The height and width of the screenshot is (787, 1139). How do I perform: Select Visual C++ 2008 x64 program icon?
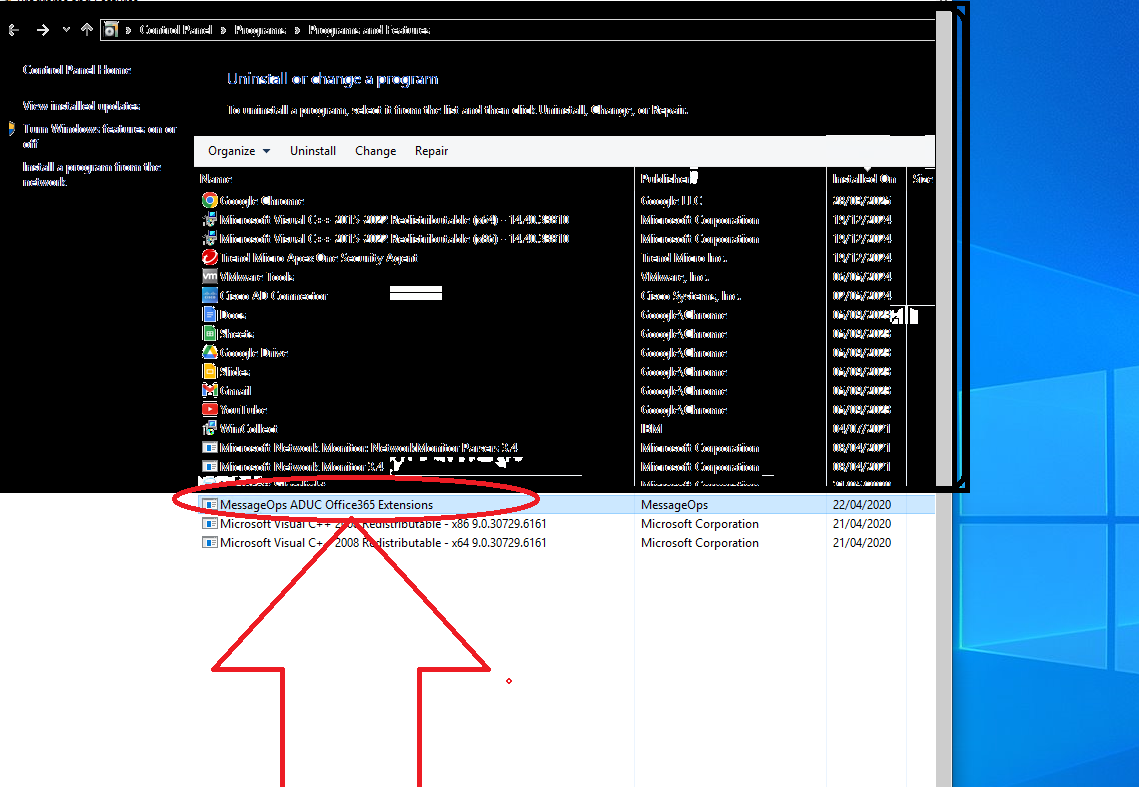click(209, 542)
